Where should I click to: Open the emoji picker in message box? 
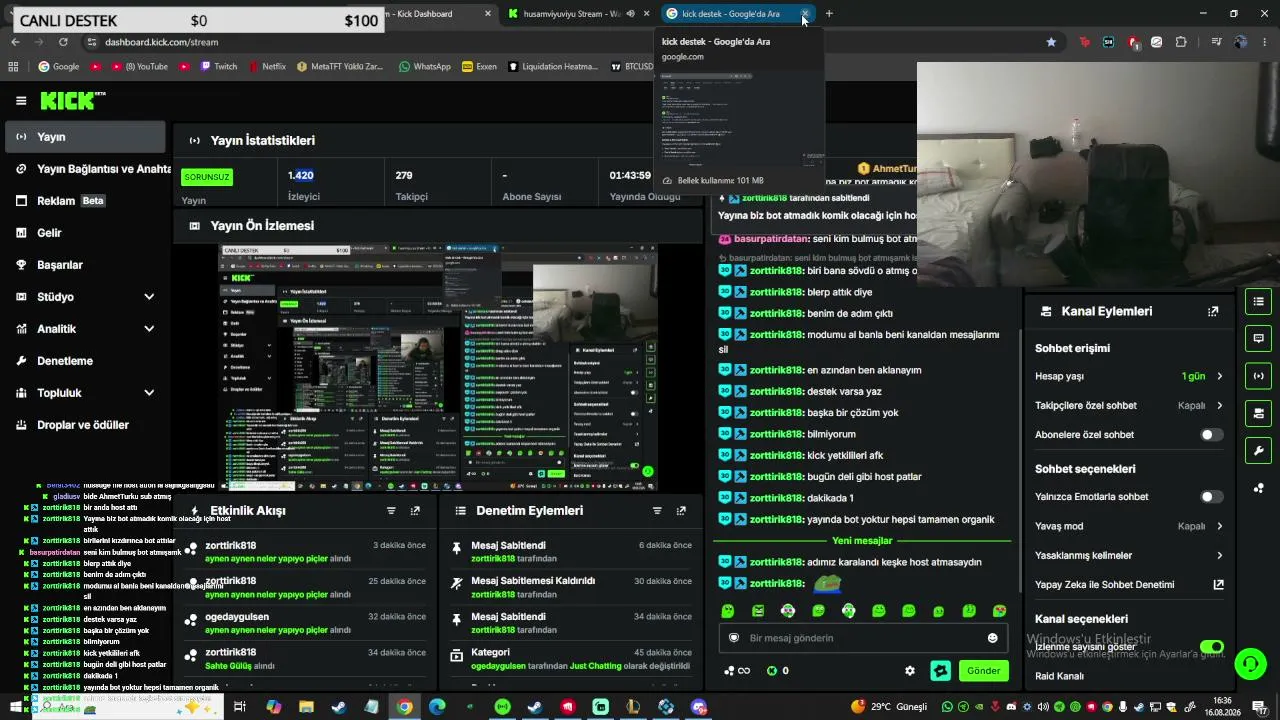point(992,638)
